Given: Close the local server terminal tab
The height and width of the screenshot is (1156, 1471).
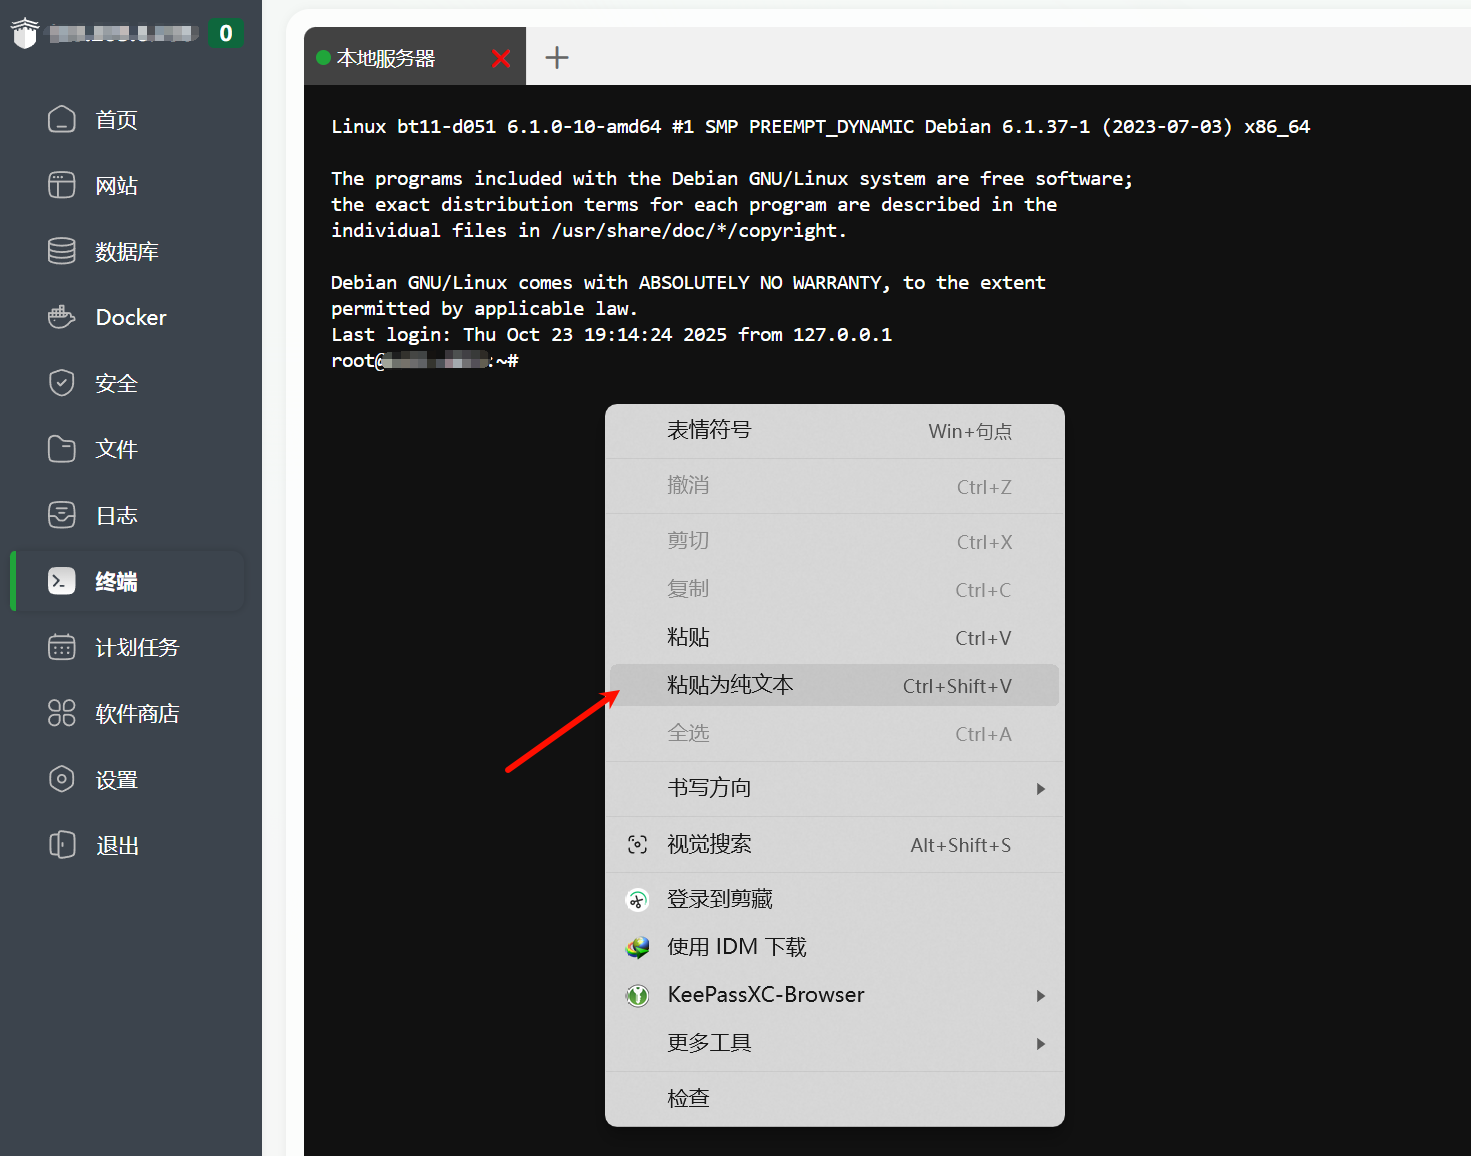Looking at the screenshot, I should click(x=501, y=59).
